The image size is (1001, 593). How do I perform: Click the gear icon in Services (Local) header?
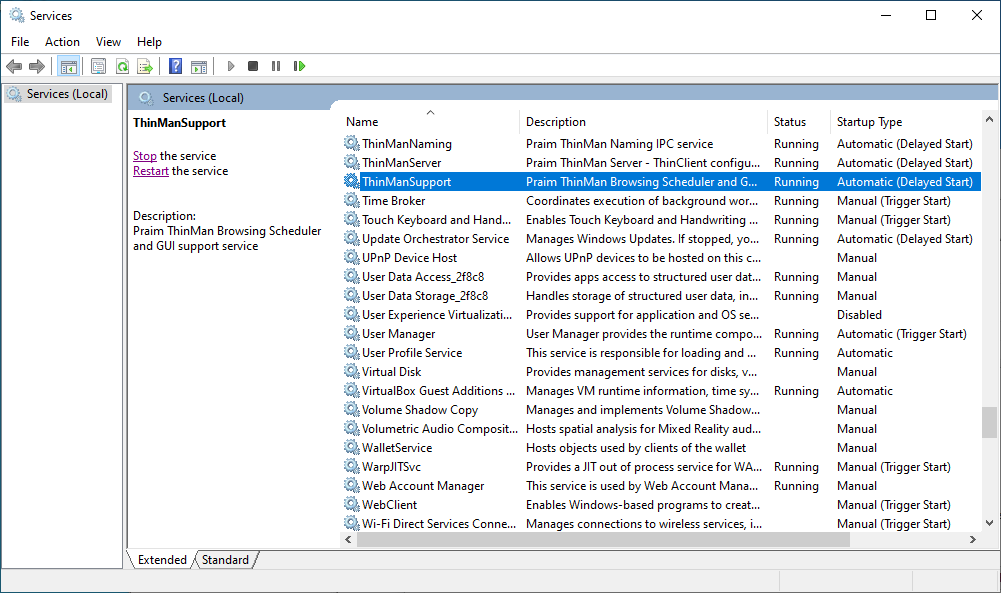click(146, 98)
